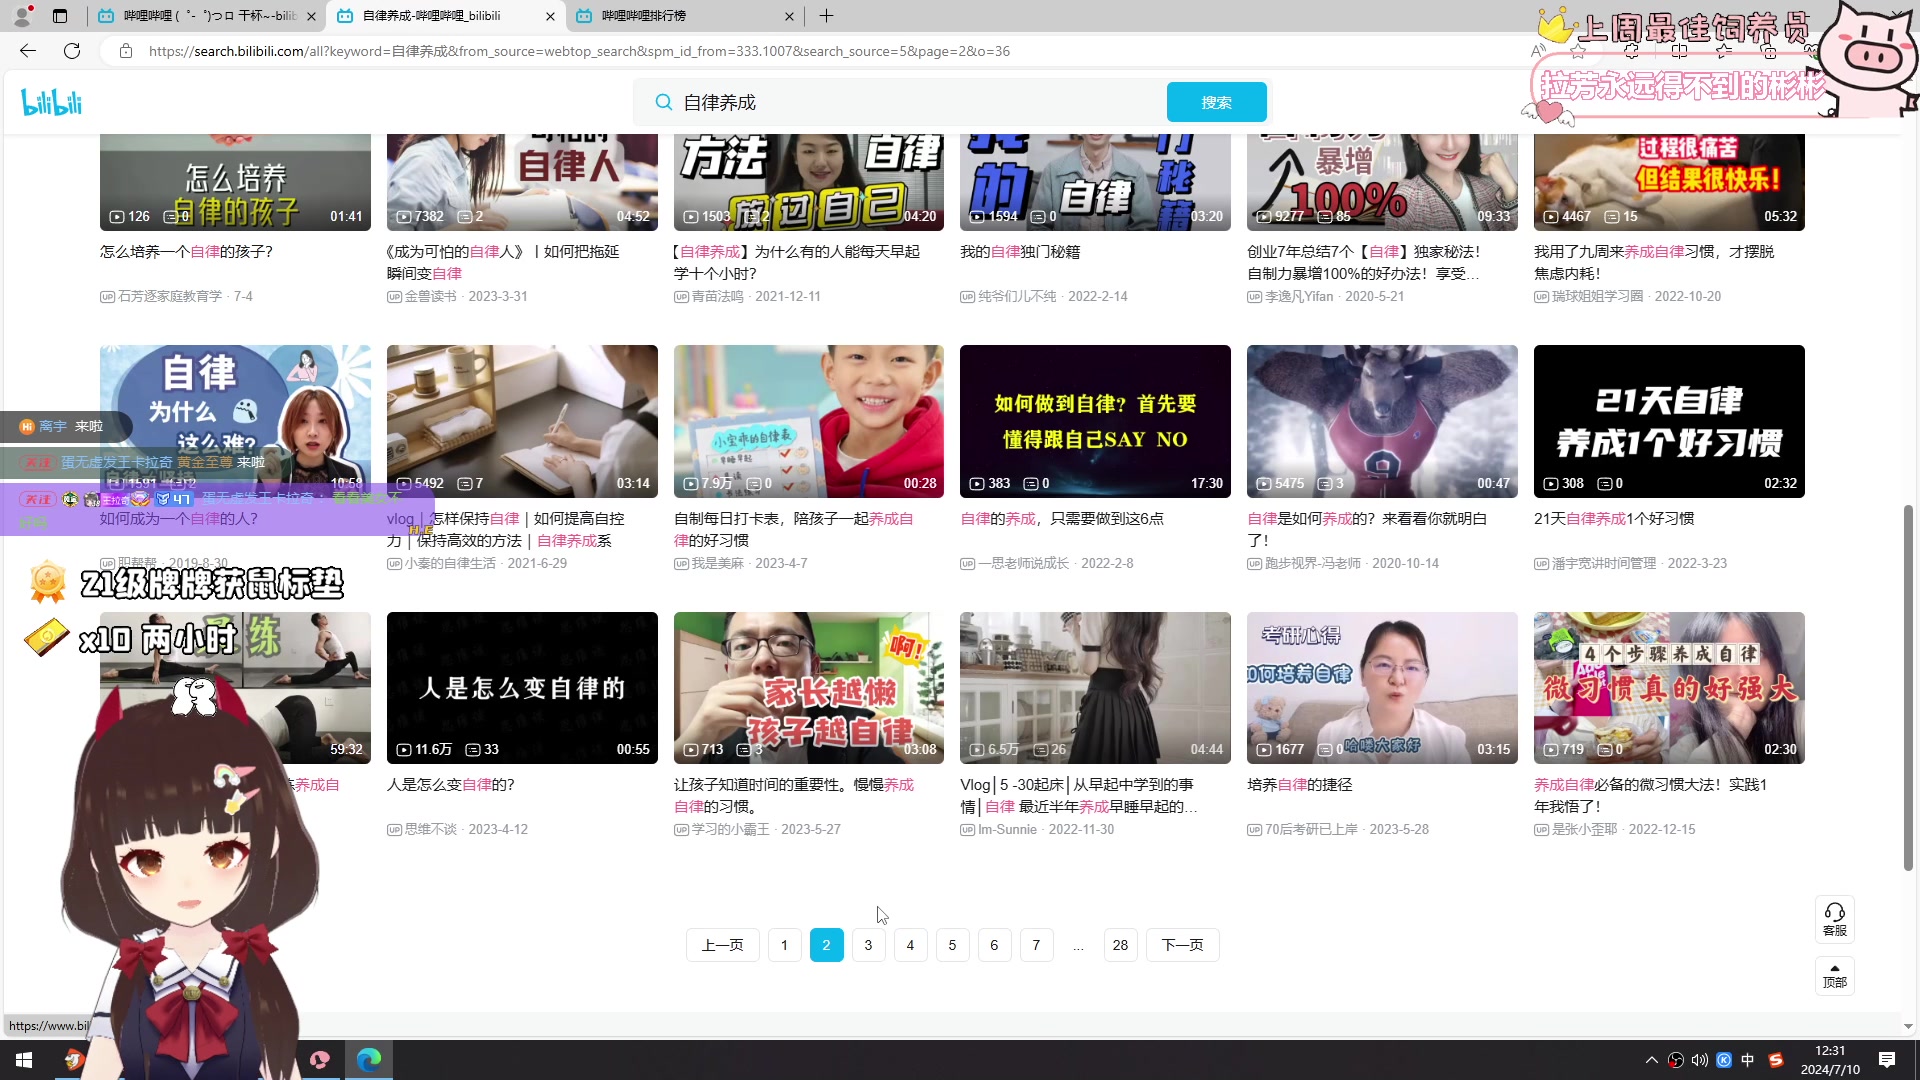The width and height of the screenshot is (1920, 1080).
Task: Click the bilibili logo
Action: [52, 102]
